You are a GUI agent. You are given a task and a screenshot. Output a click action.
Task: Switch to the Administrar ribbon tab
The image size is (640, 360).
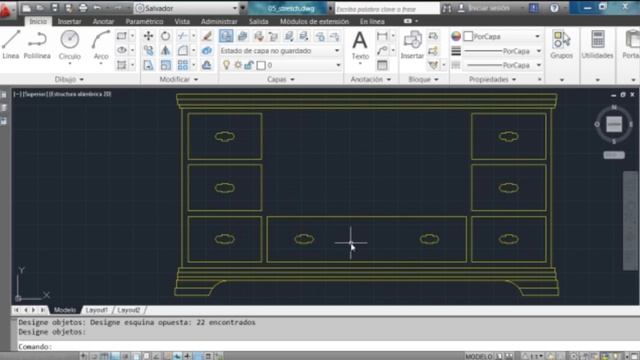click(219, 21)
